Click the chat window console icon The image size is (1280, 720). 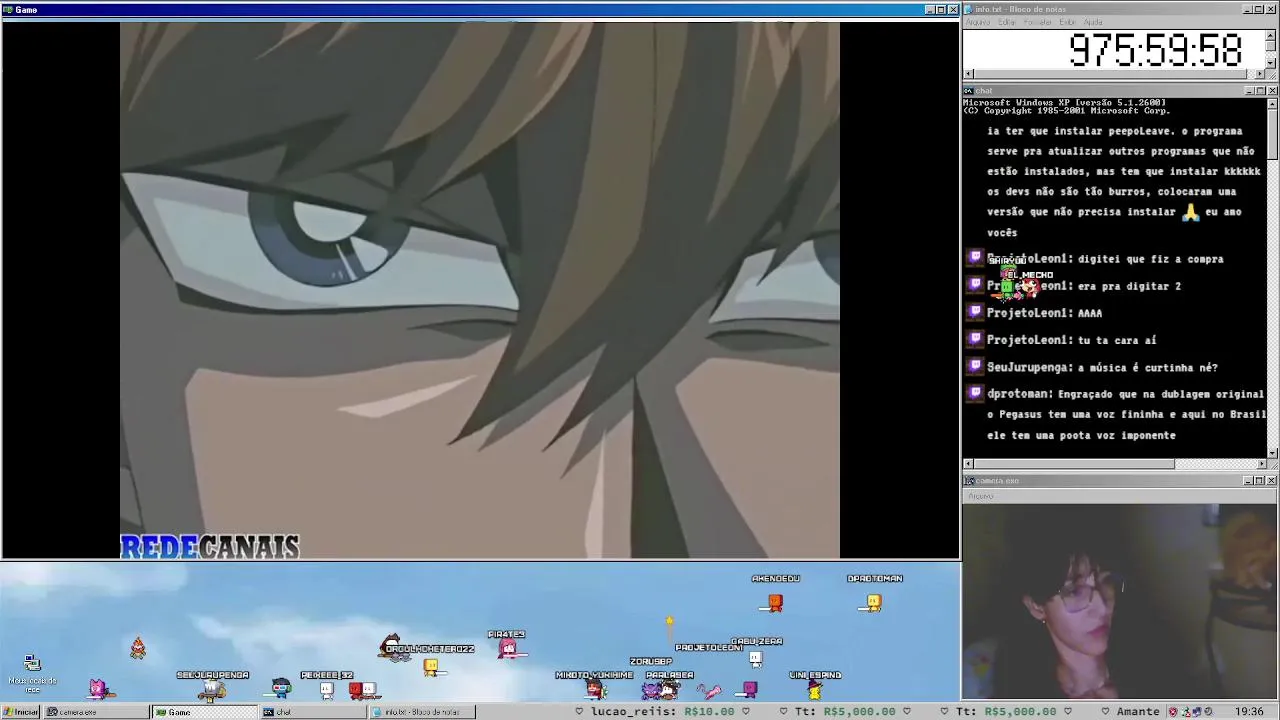pyautogui.click(x=969, y=91)
